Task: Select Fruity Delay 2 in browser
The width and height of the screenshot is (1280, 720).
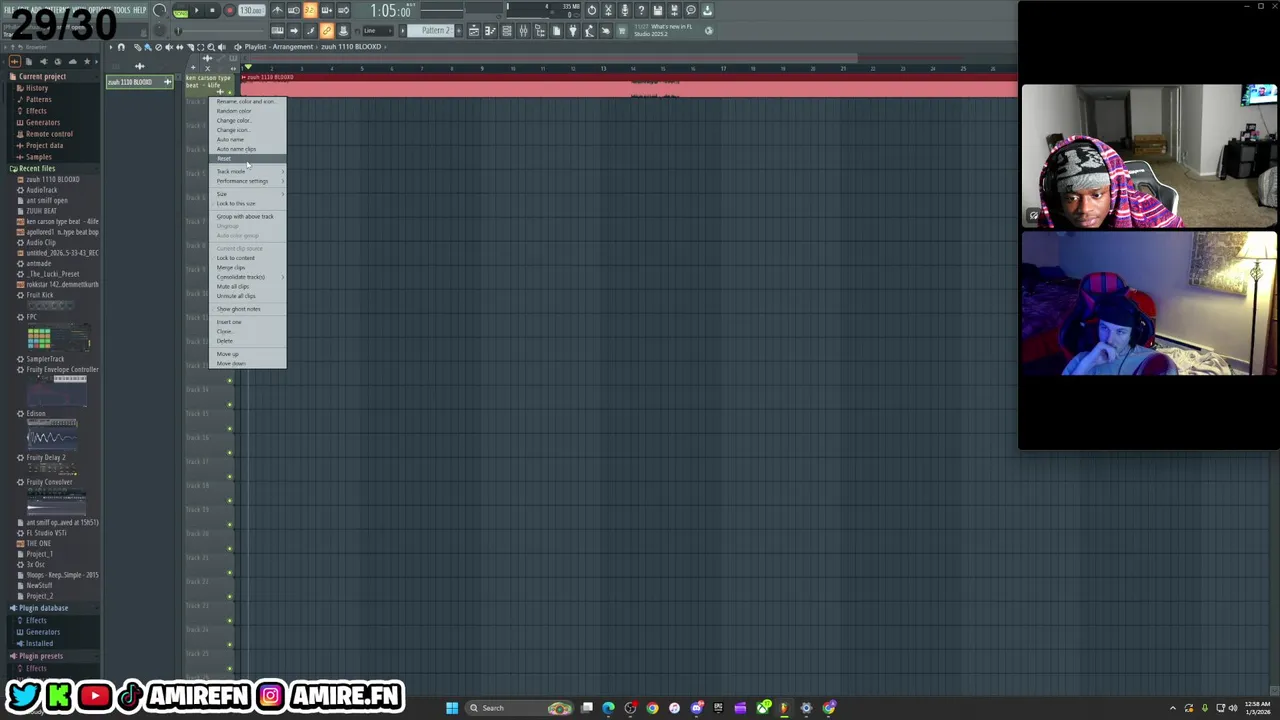Action: pos(45,458)
